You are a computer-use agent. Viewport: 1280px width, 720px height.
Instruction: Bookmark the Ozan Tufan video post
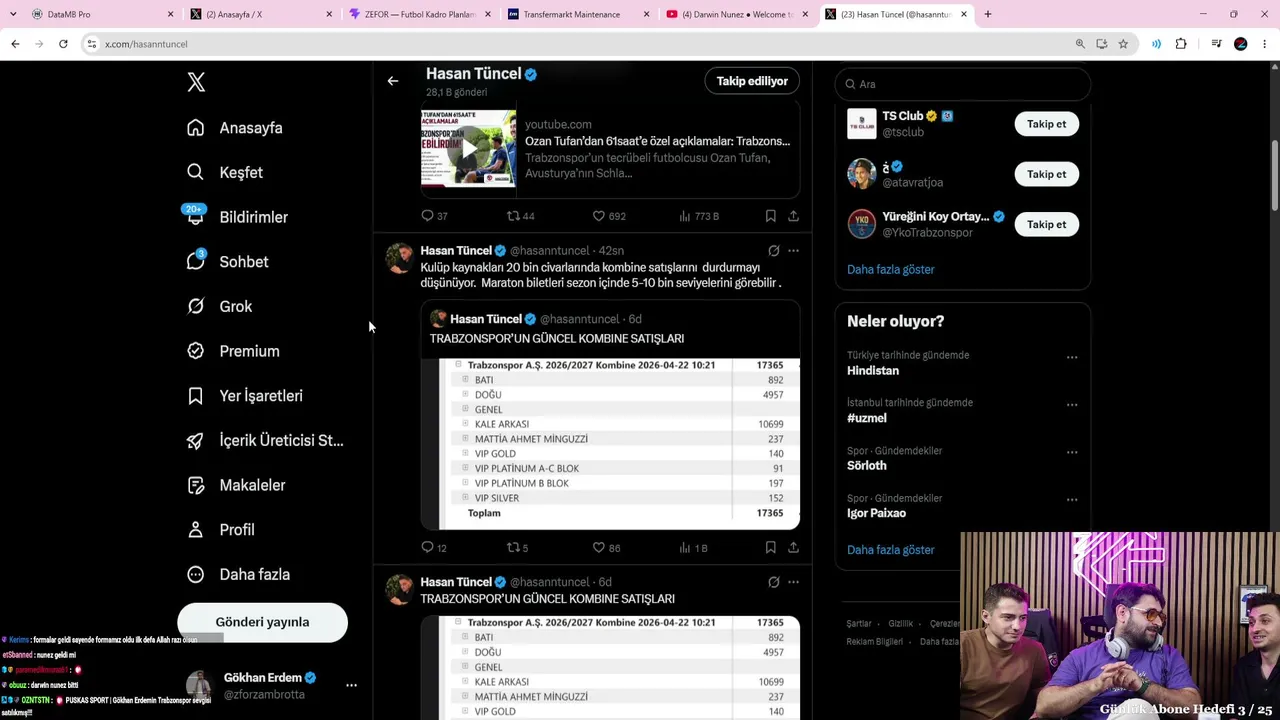[x=770, y=216]
